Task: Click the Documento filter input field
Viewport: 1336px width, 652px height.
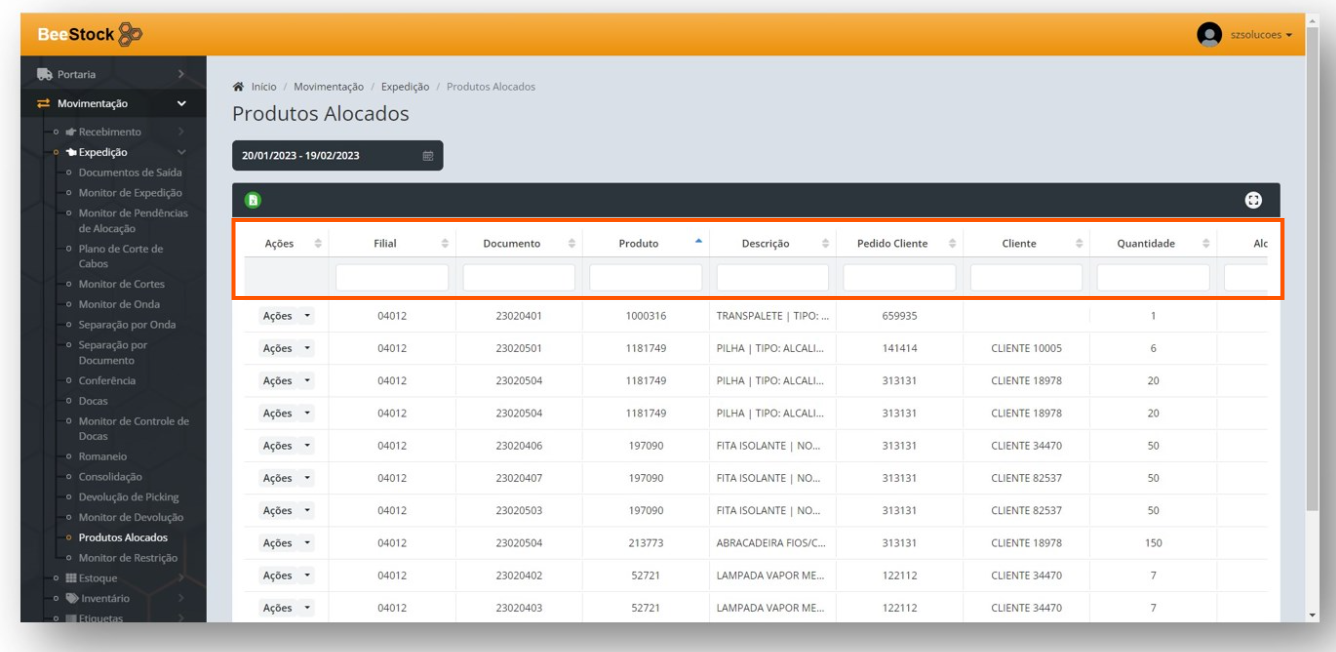Action: (x=518, y=277)
